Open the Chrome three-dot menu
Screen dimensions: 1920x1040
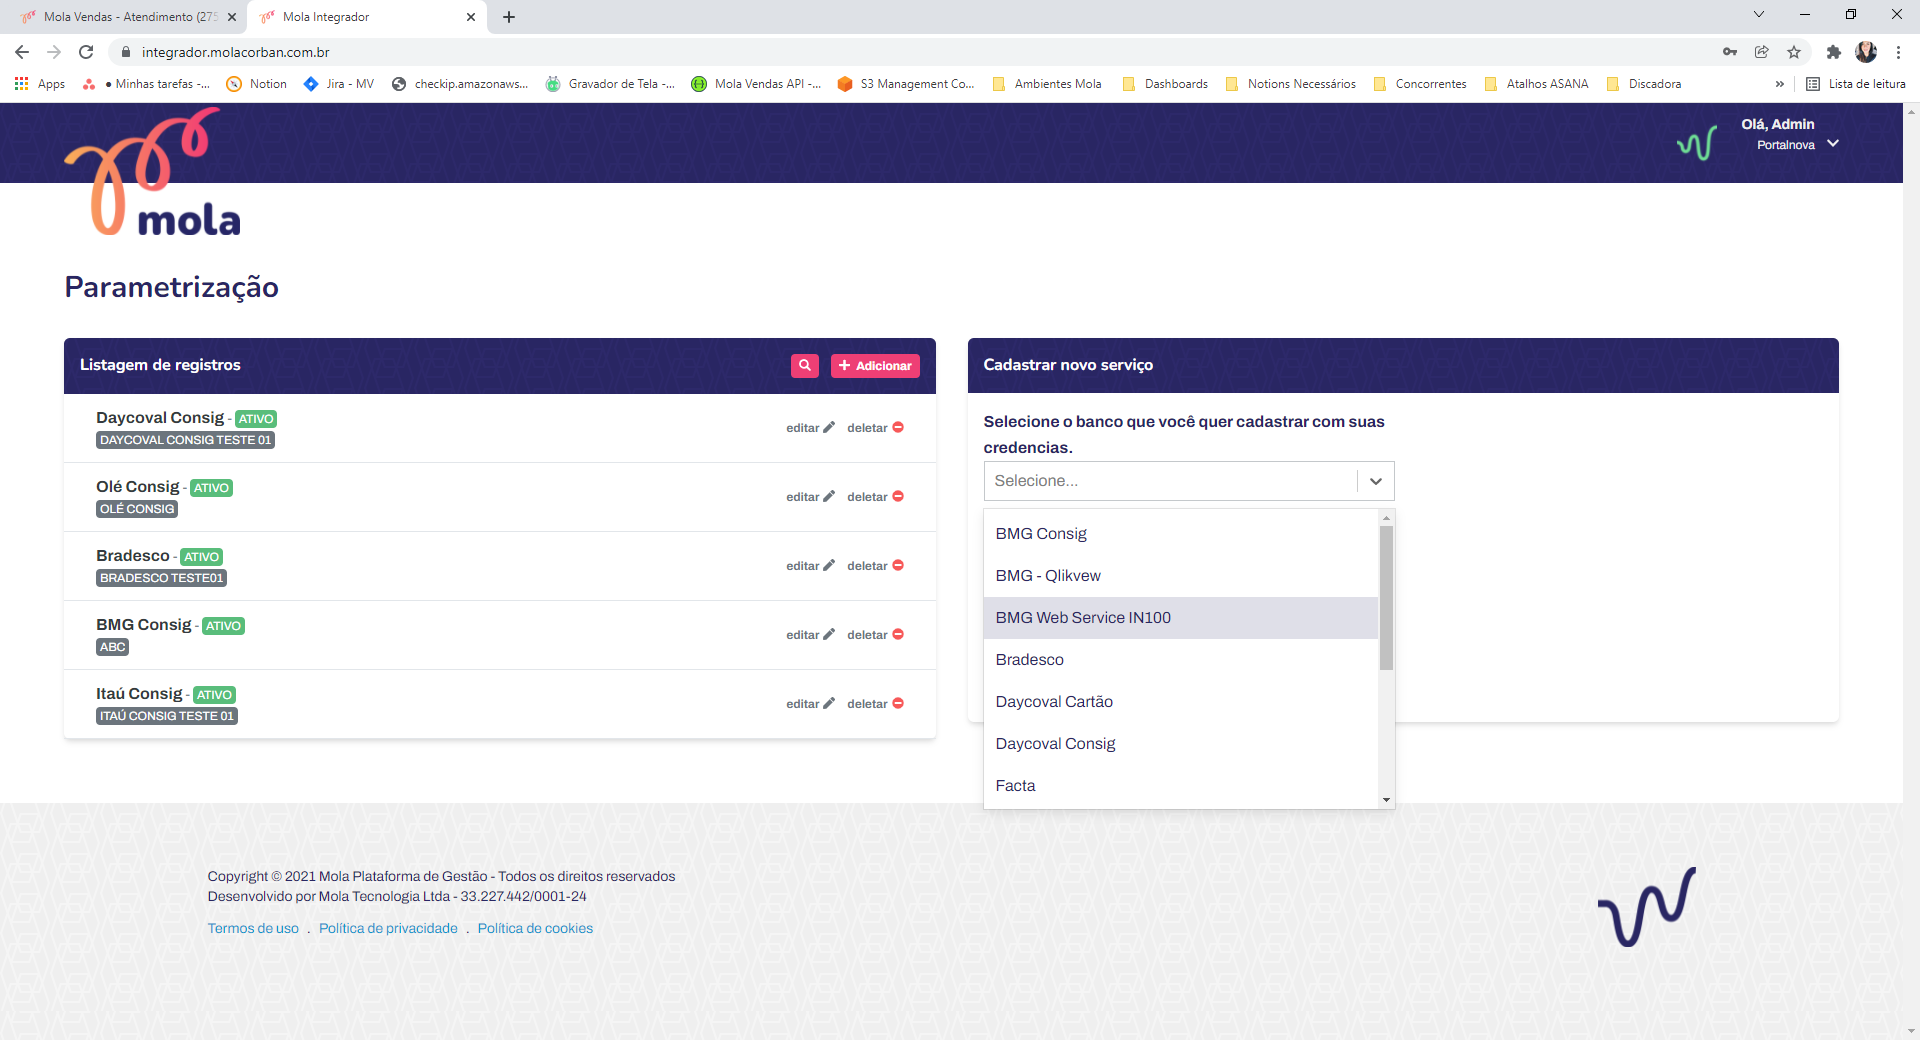(x=1898, y=52)
